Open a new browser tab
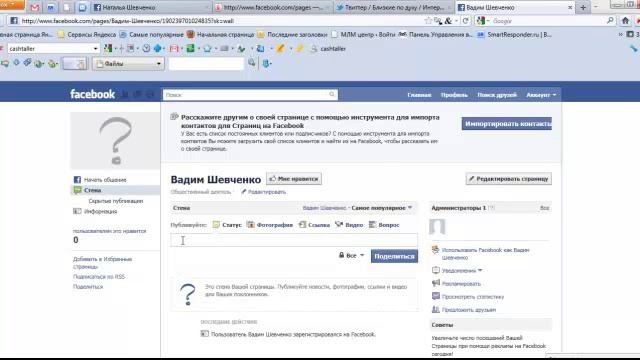The width and height of the screenshot is (640, 360). [583, 7]
